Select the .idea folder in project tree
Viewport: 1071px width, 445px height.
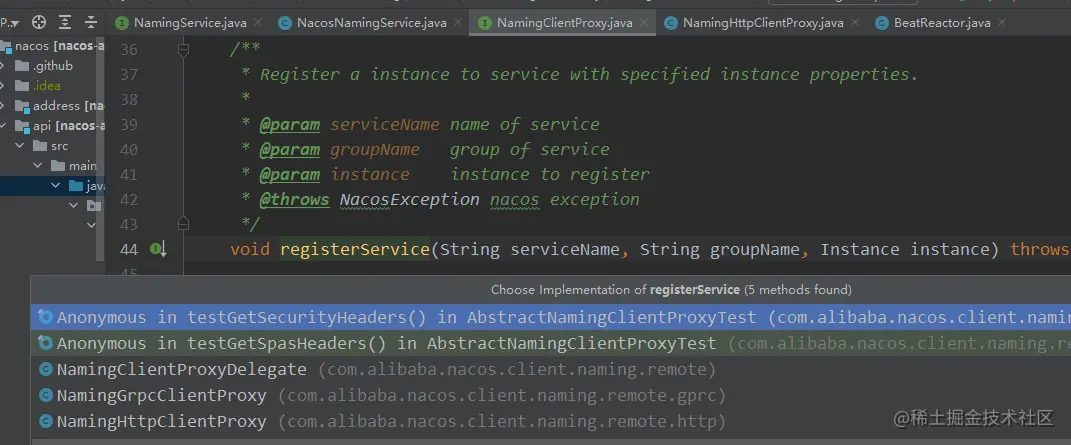[x=46, y=86]
